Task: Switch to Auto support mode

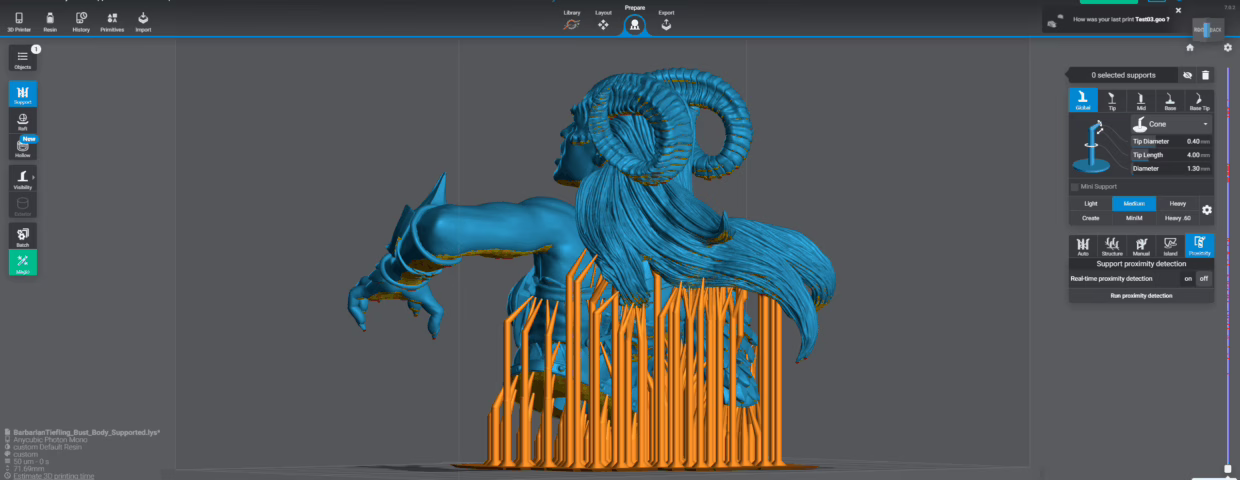Action: (1083, 246)
